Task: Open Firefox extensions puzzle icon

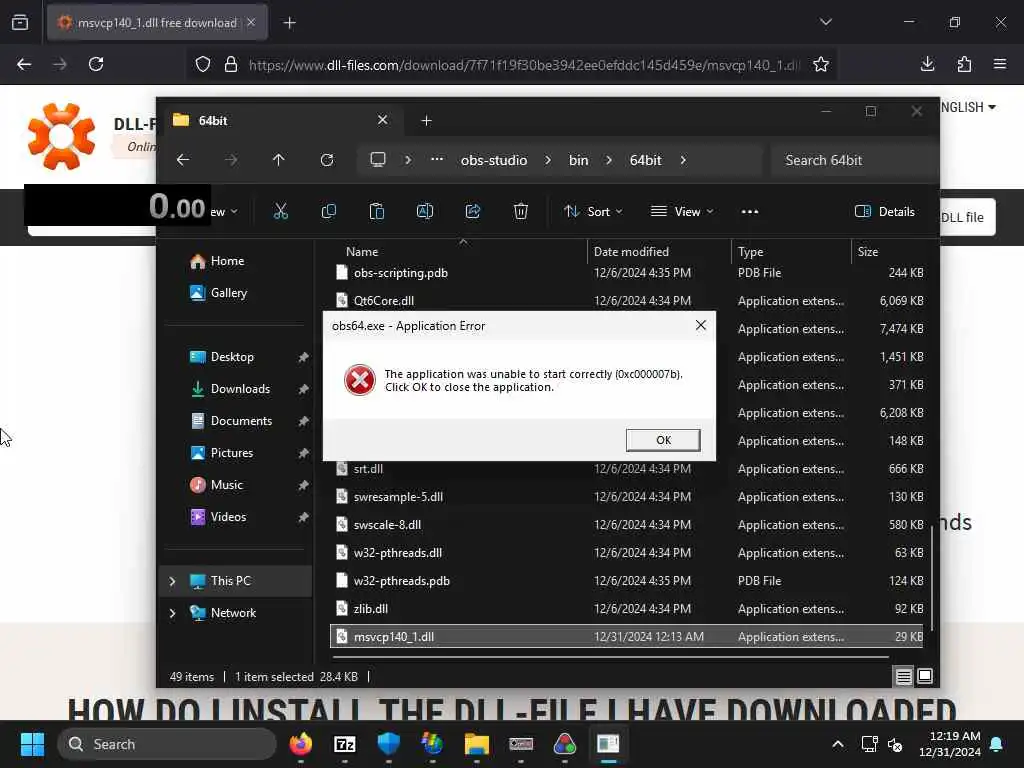Action: click(964, 64)
